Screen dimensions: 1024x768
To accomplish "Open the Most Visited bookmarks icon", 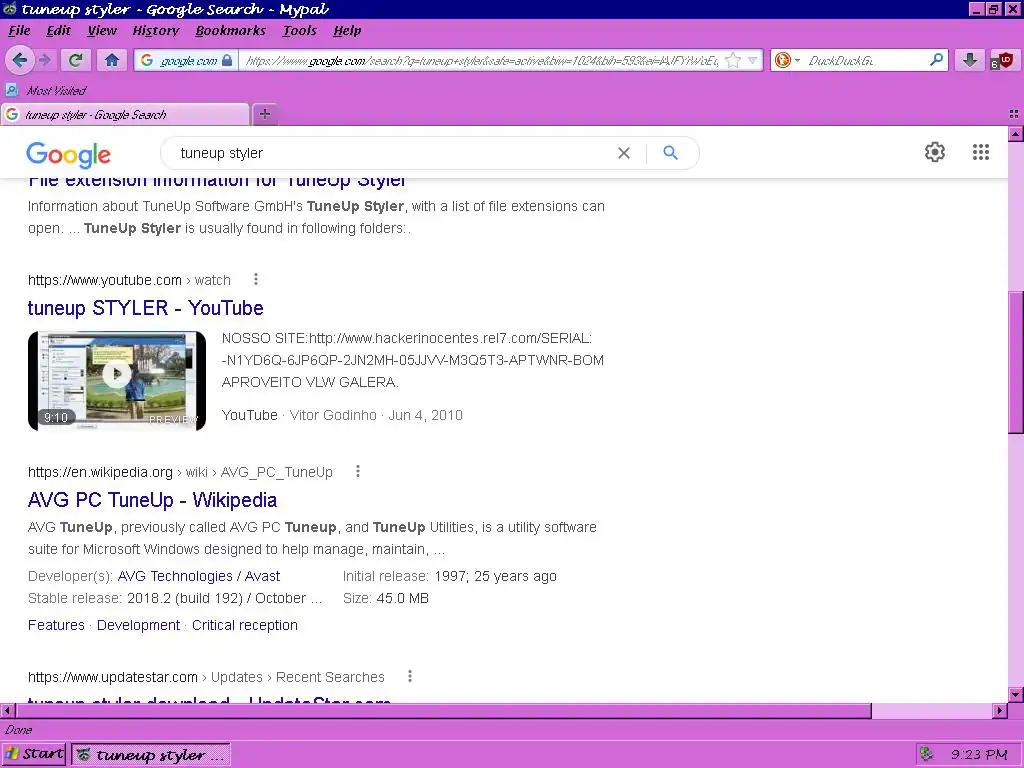I will tap(12, 90).
